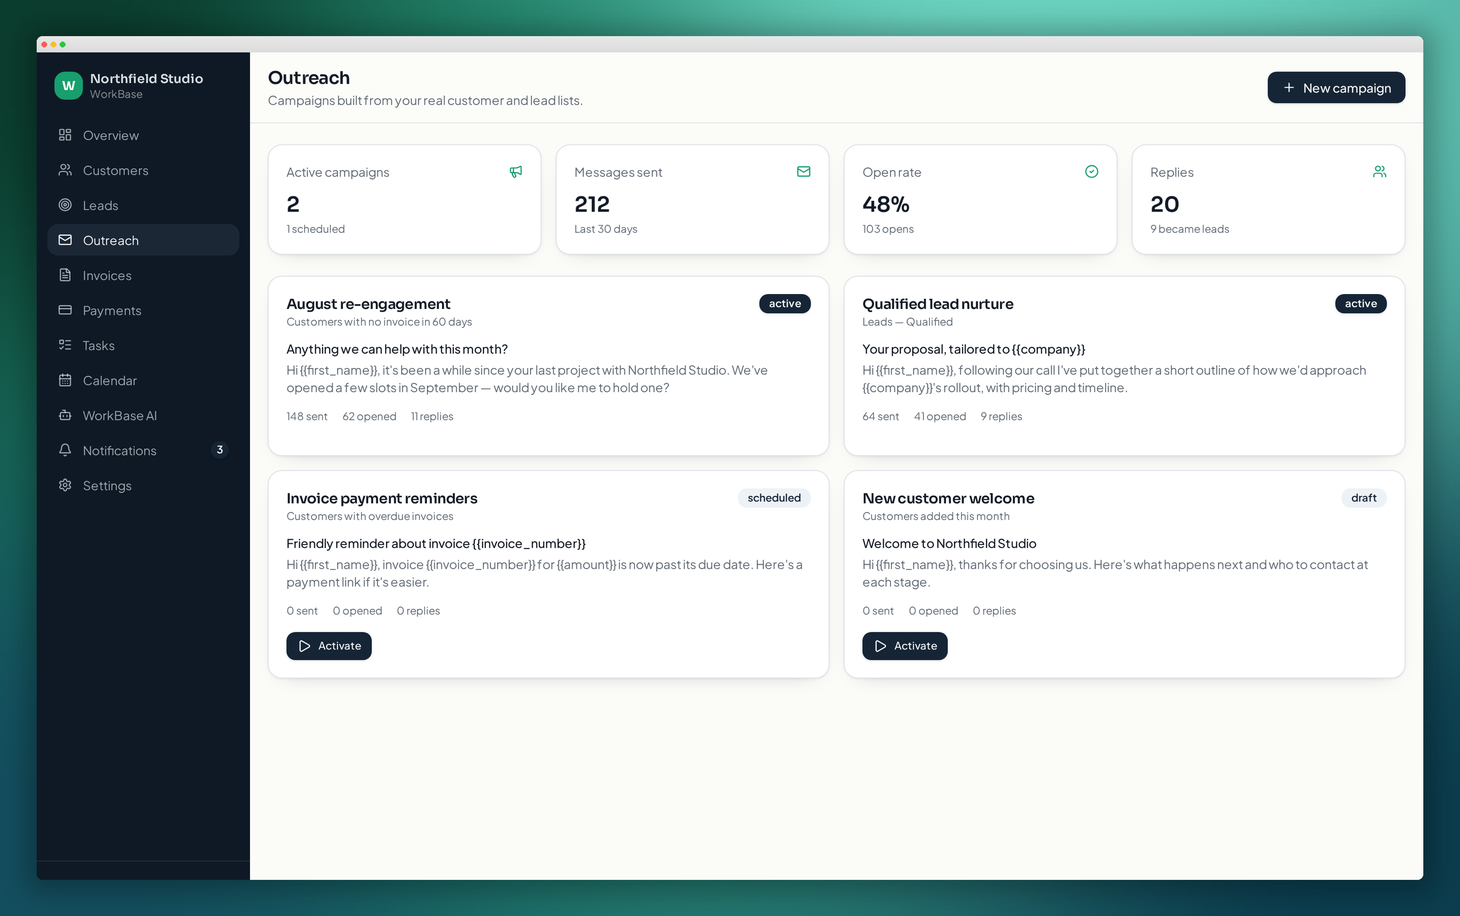Click the Calendar icon in sidebar
This screenshot has height=916, width=1460.
[65, 380]
